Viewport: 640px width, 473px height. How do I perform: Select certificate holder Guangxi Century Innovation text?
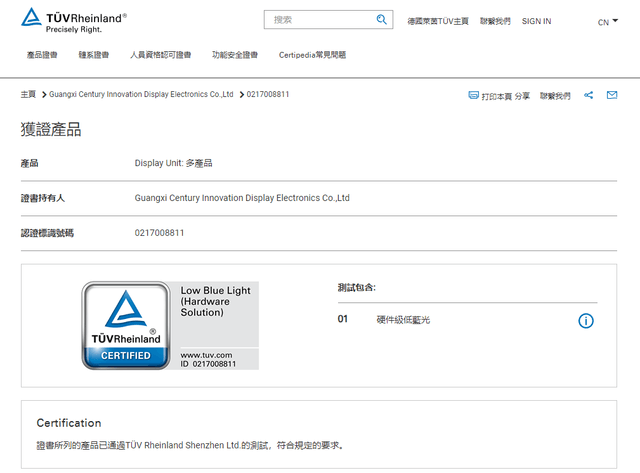(242, 198)
